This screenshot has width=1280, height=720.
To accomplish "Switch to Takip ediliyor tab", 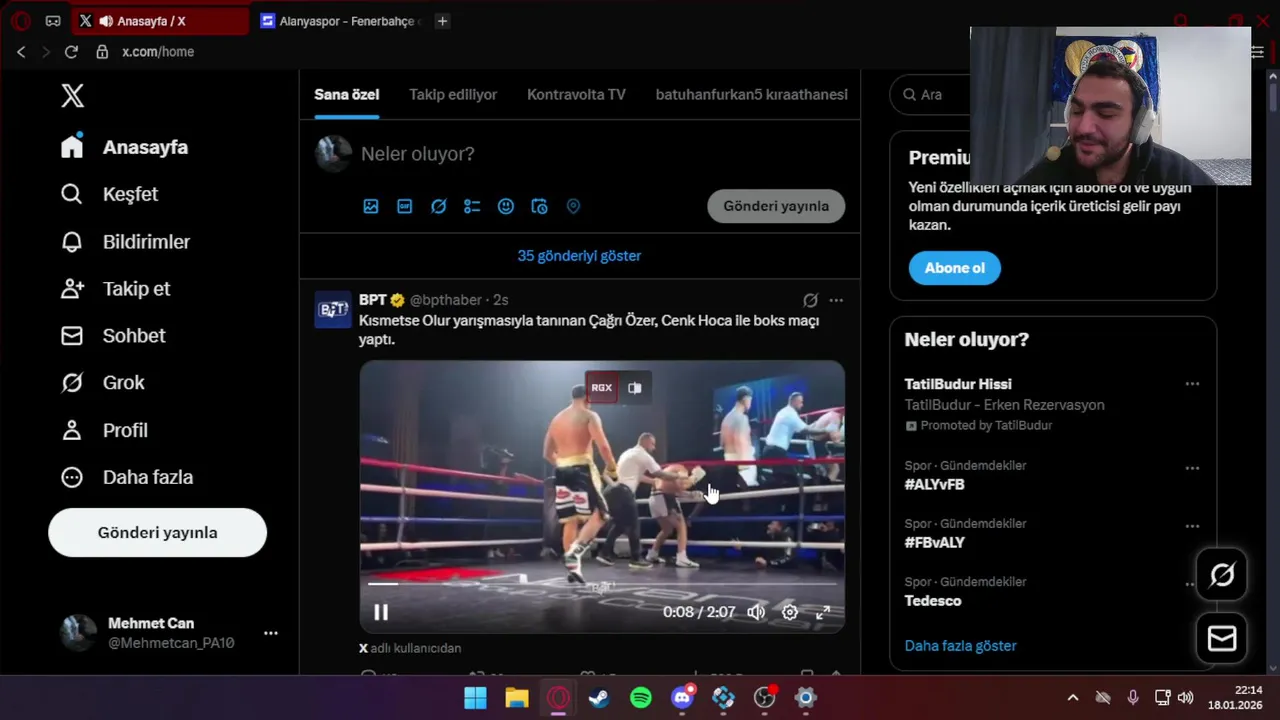I will (453, 95).
